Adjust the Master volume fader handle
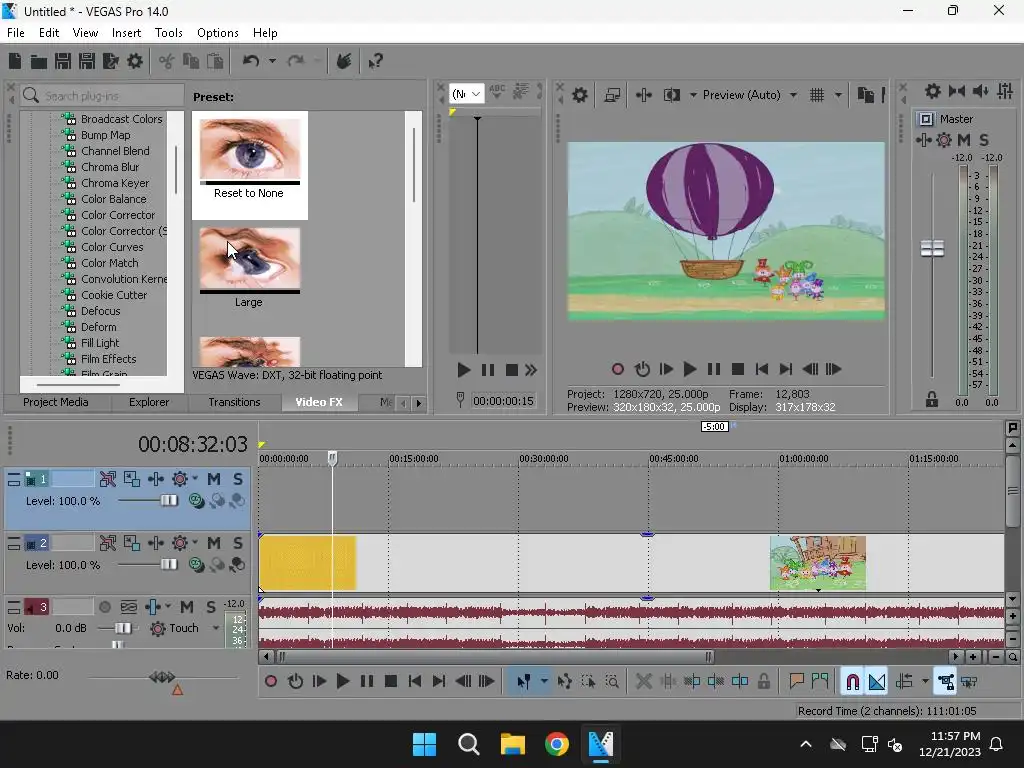 [x=932, y=248]
